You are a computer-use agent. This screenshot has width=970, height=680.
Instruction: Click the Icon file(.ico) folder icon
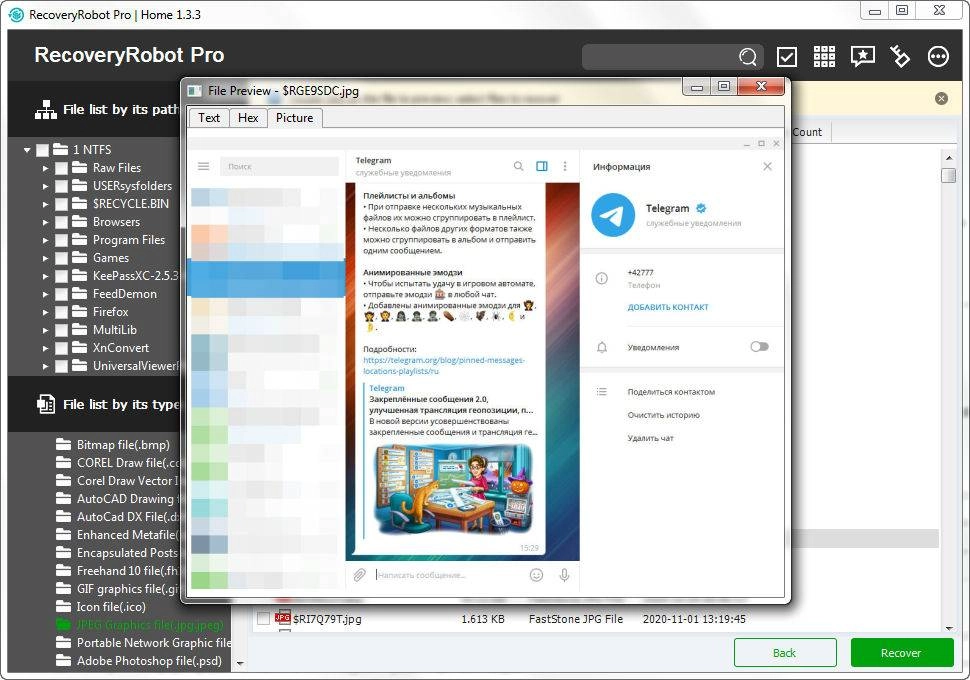pos(63,606)
